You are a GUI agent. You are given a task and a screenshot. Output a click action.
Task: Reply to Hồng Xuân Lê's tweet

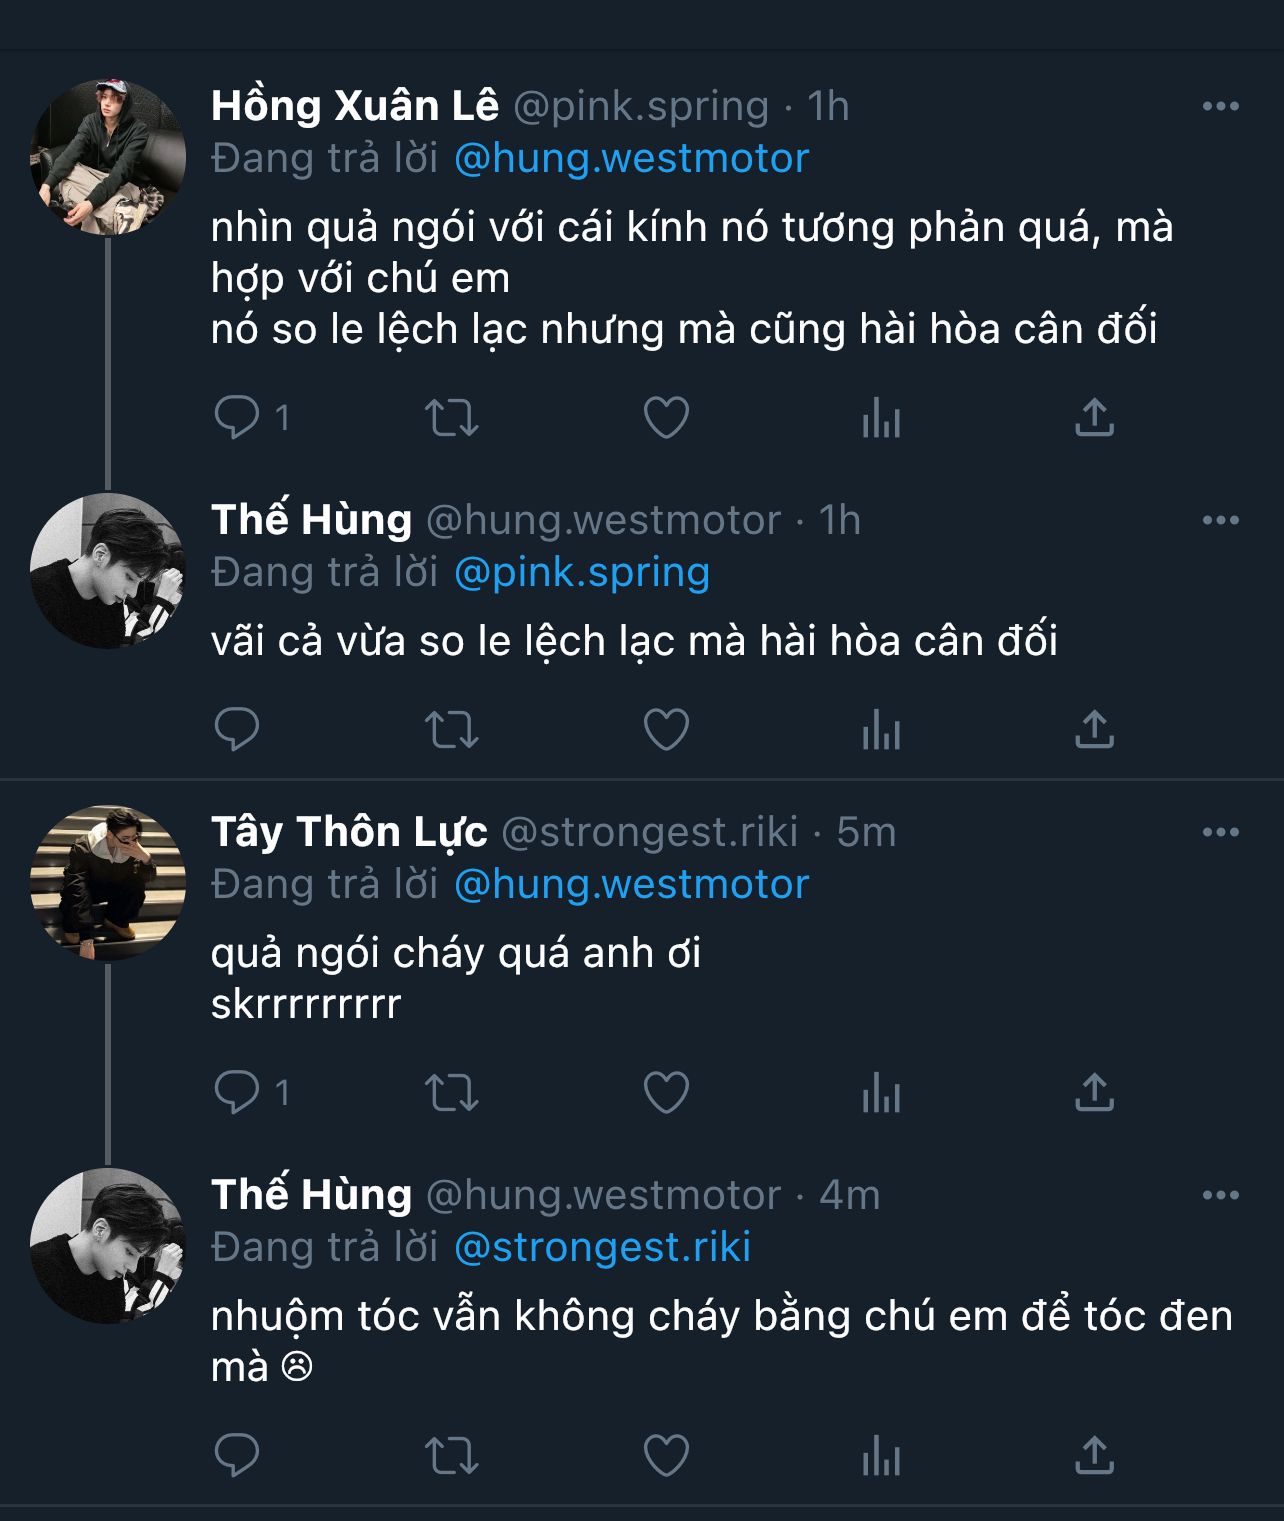tap(237, 418)
